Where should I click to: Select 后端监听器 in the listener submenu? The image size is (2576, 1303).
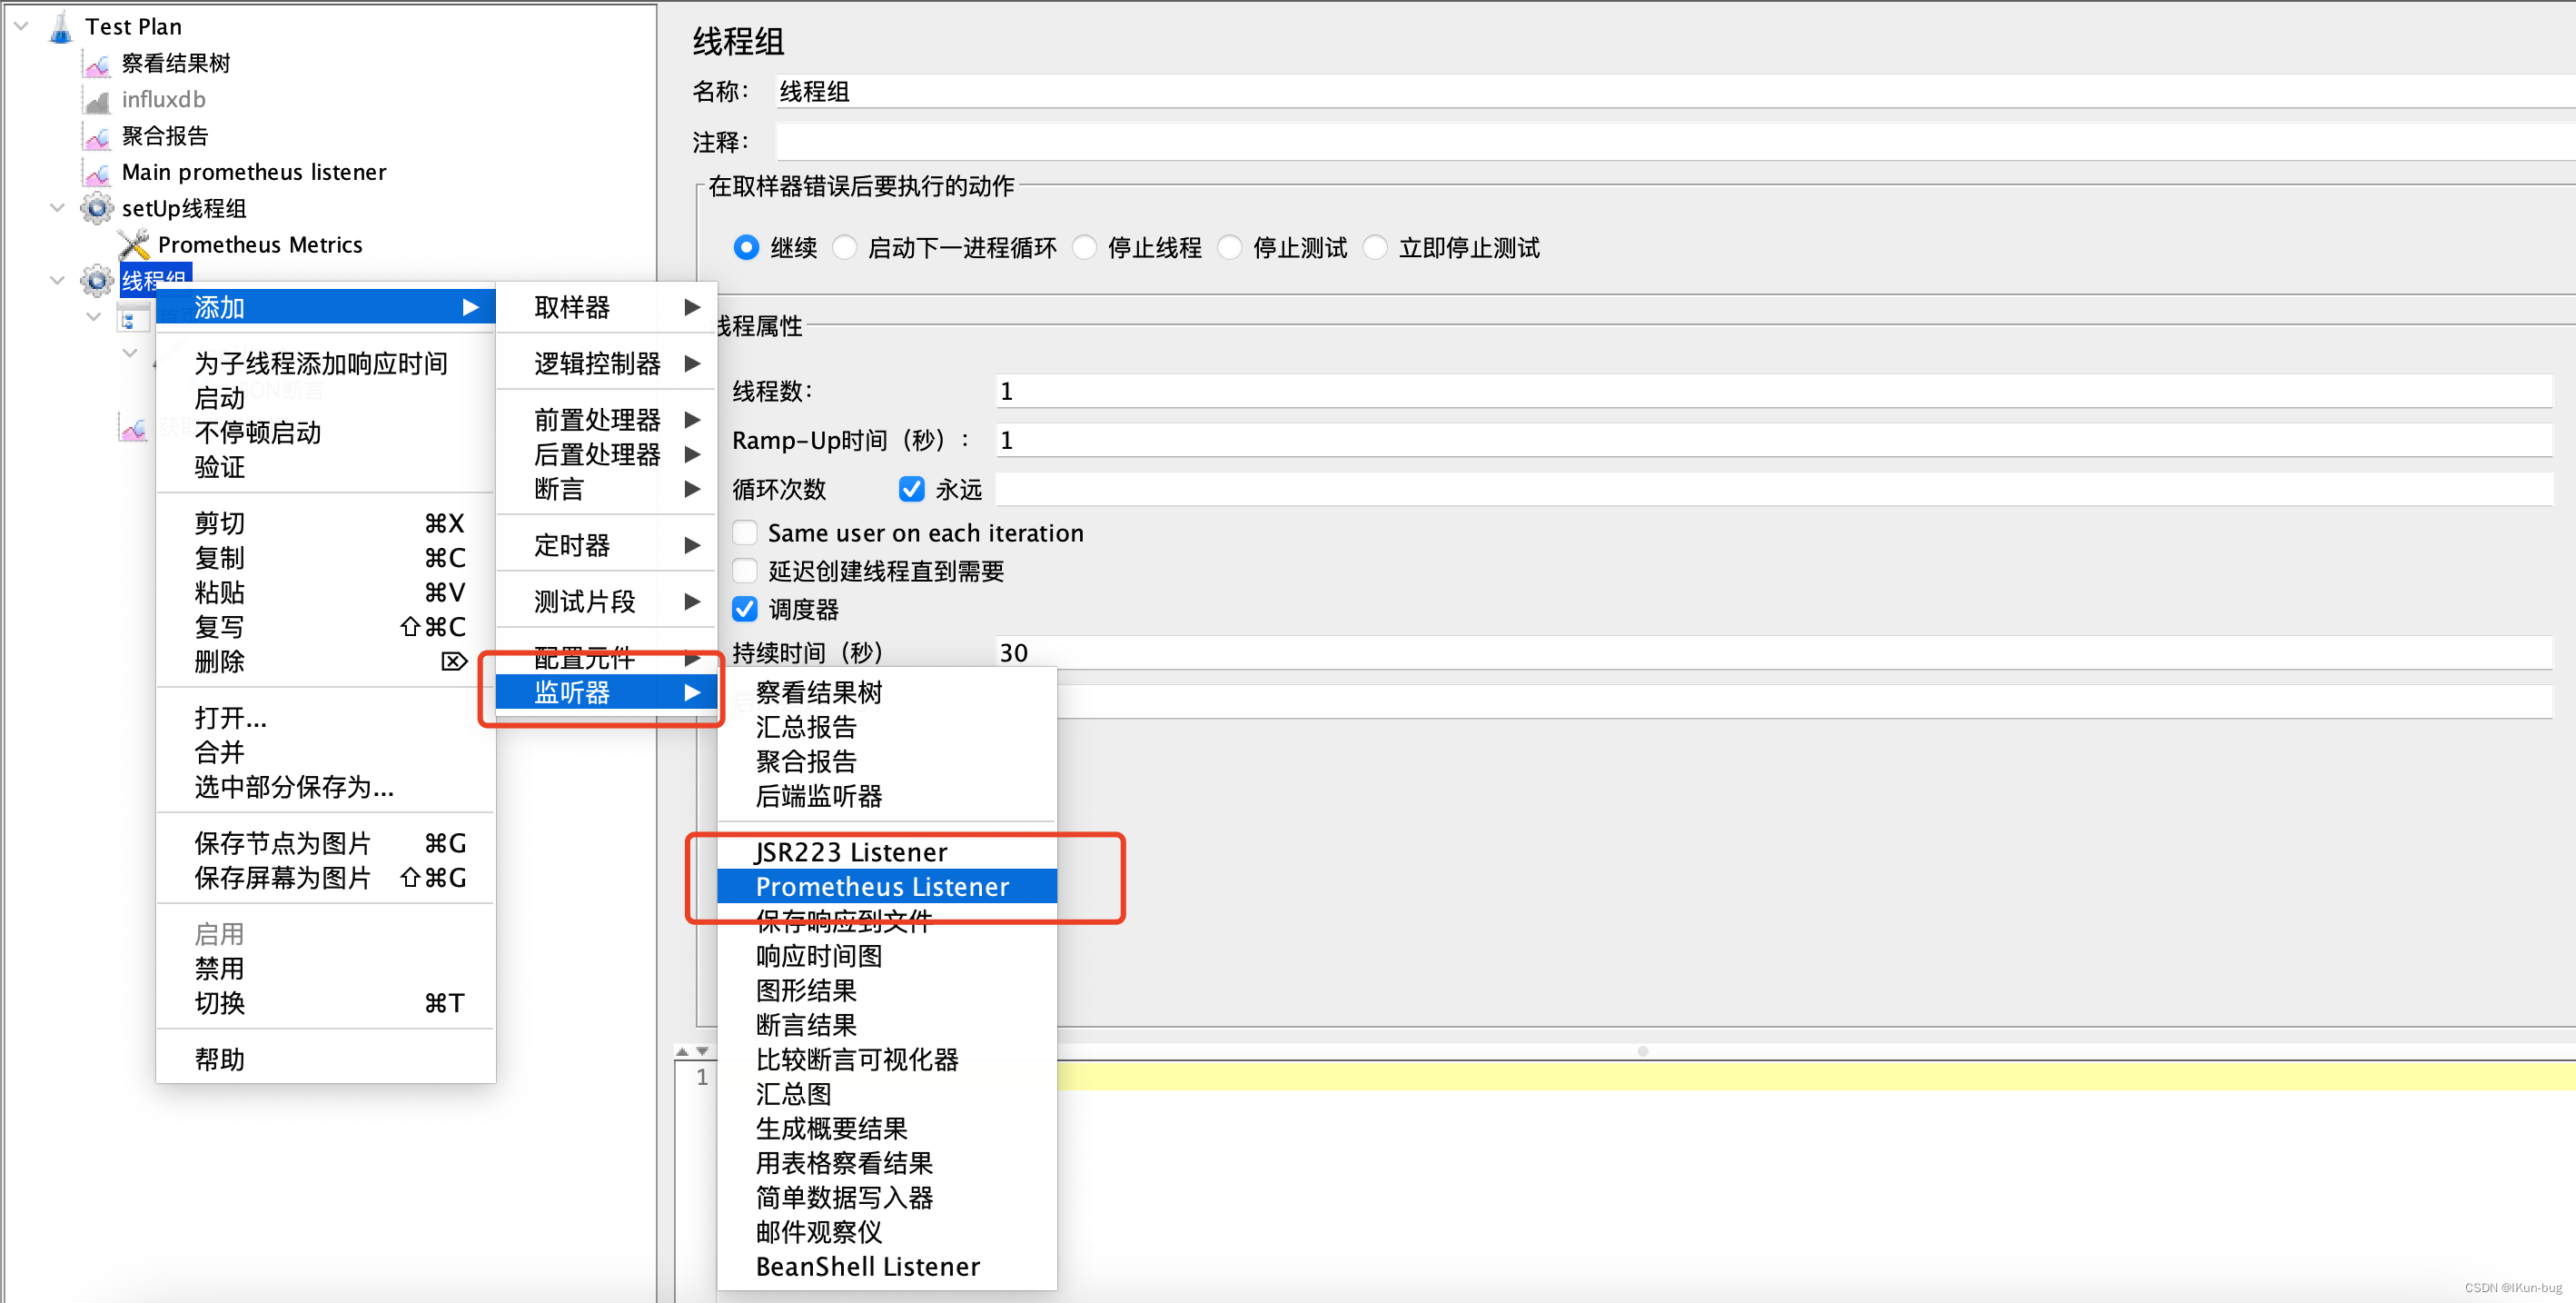819,796
